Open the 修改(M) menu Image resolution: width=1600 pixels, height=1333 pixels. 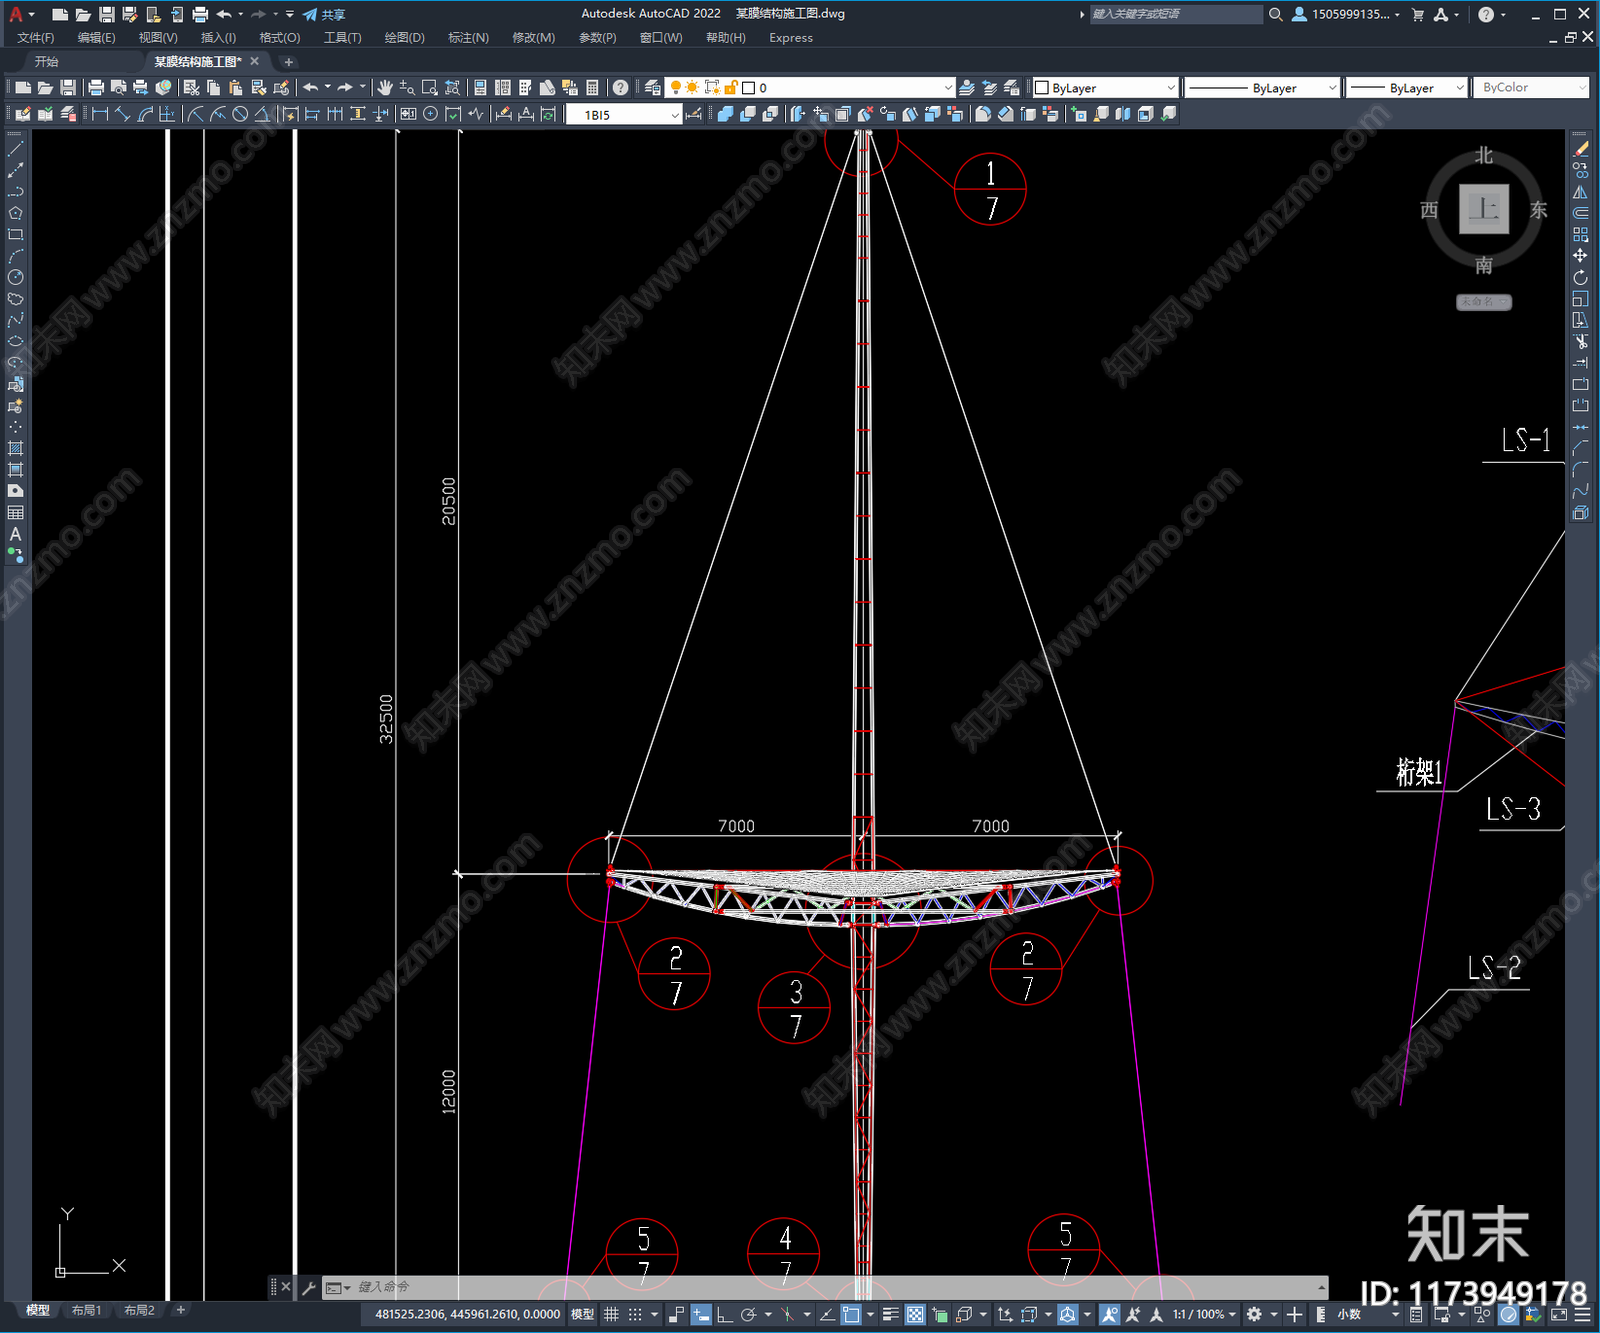(533, 38)
